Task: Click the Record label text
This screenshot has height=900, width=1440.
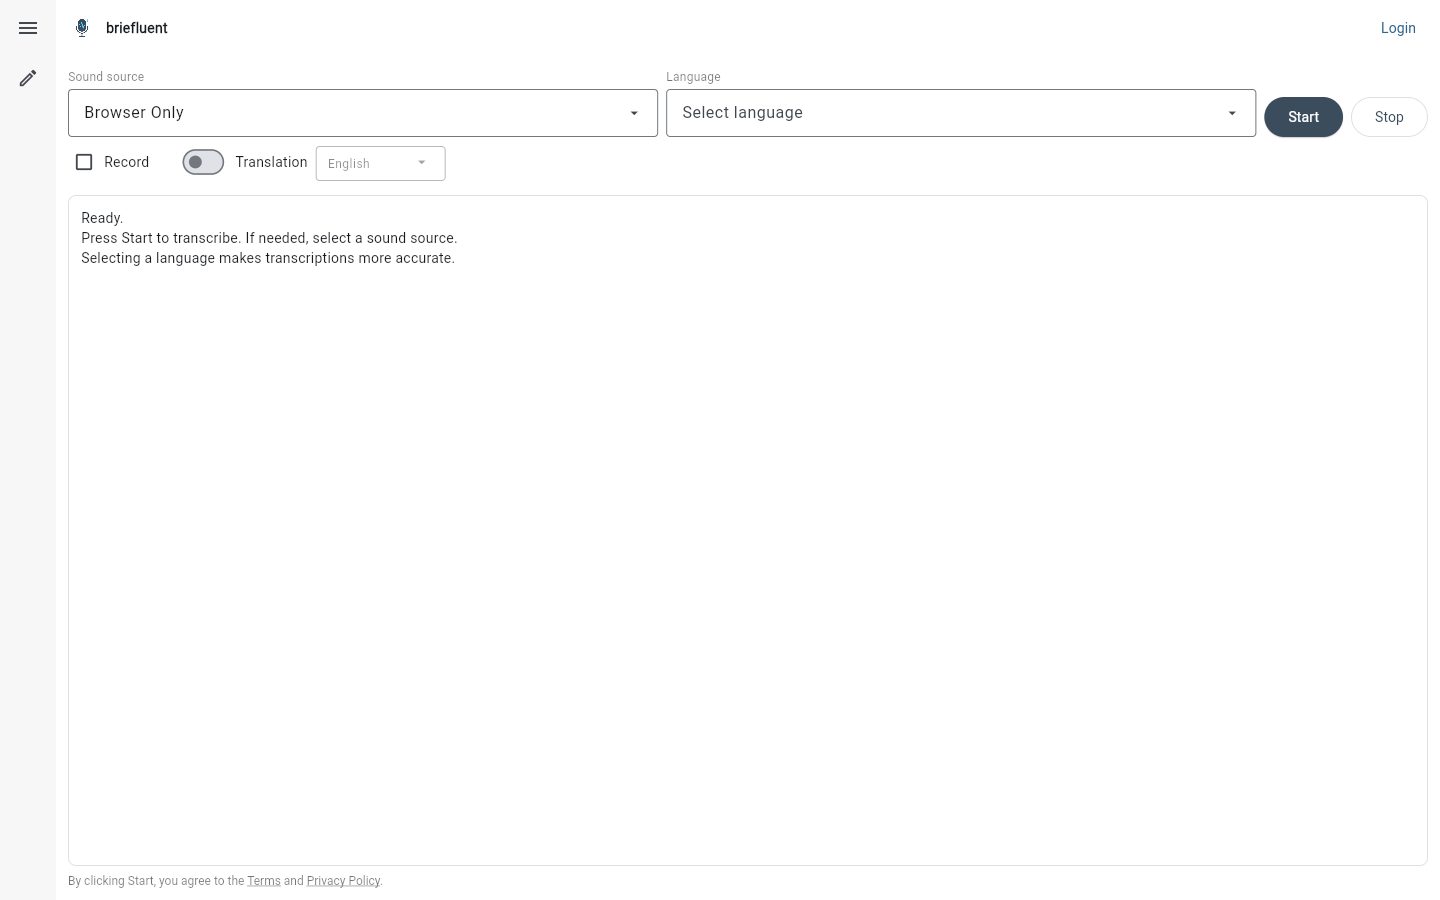Action: click(x=126, y=162)
